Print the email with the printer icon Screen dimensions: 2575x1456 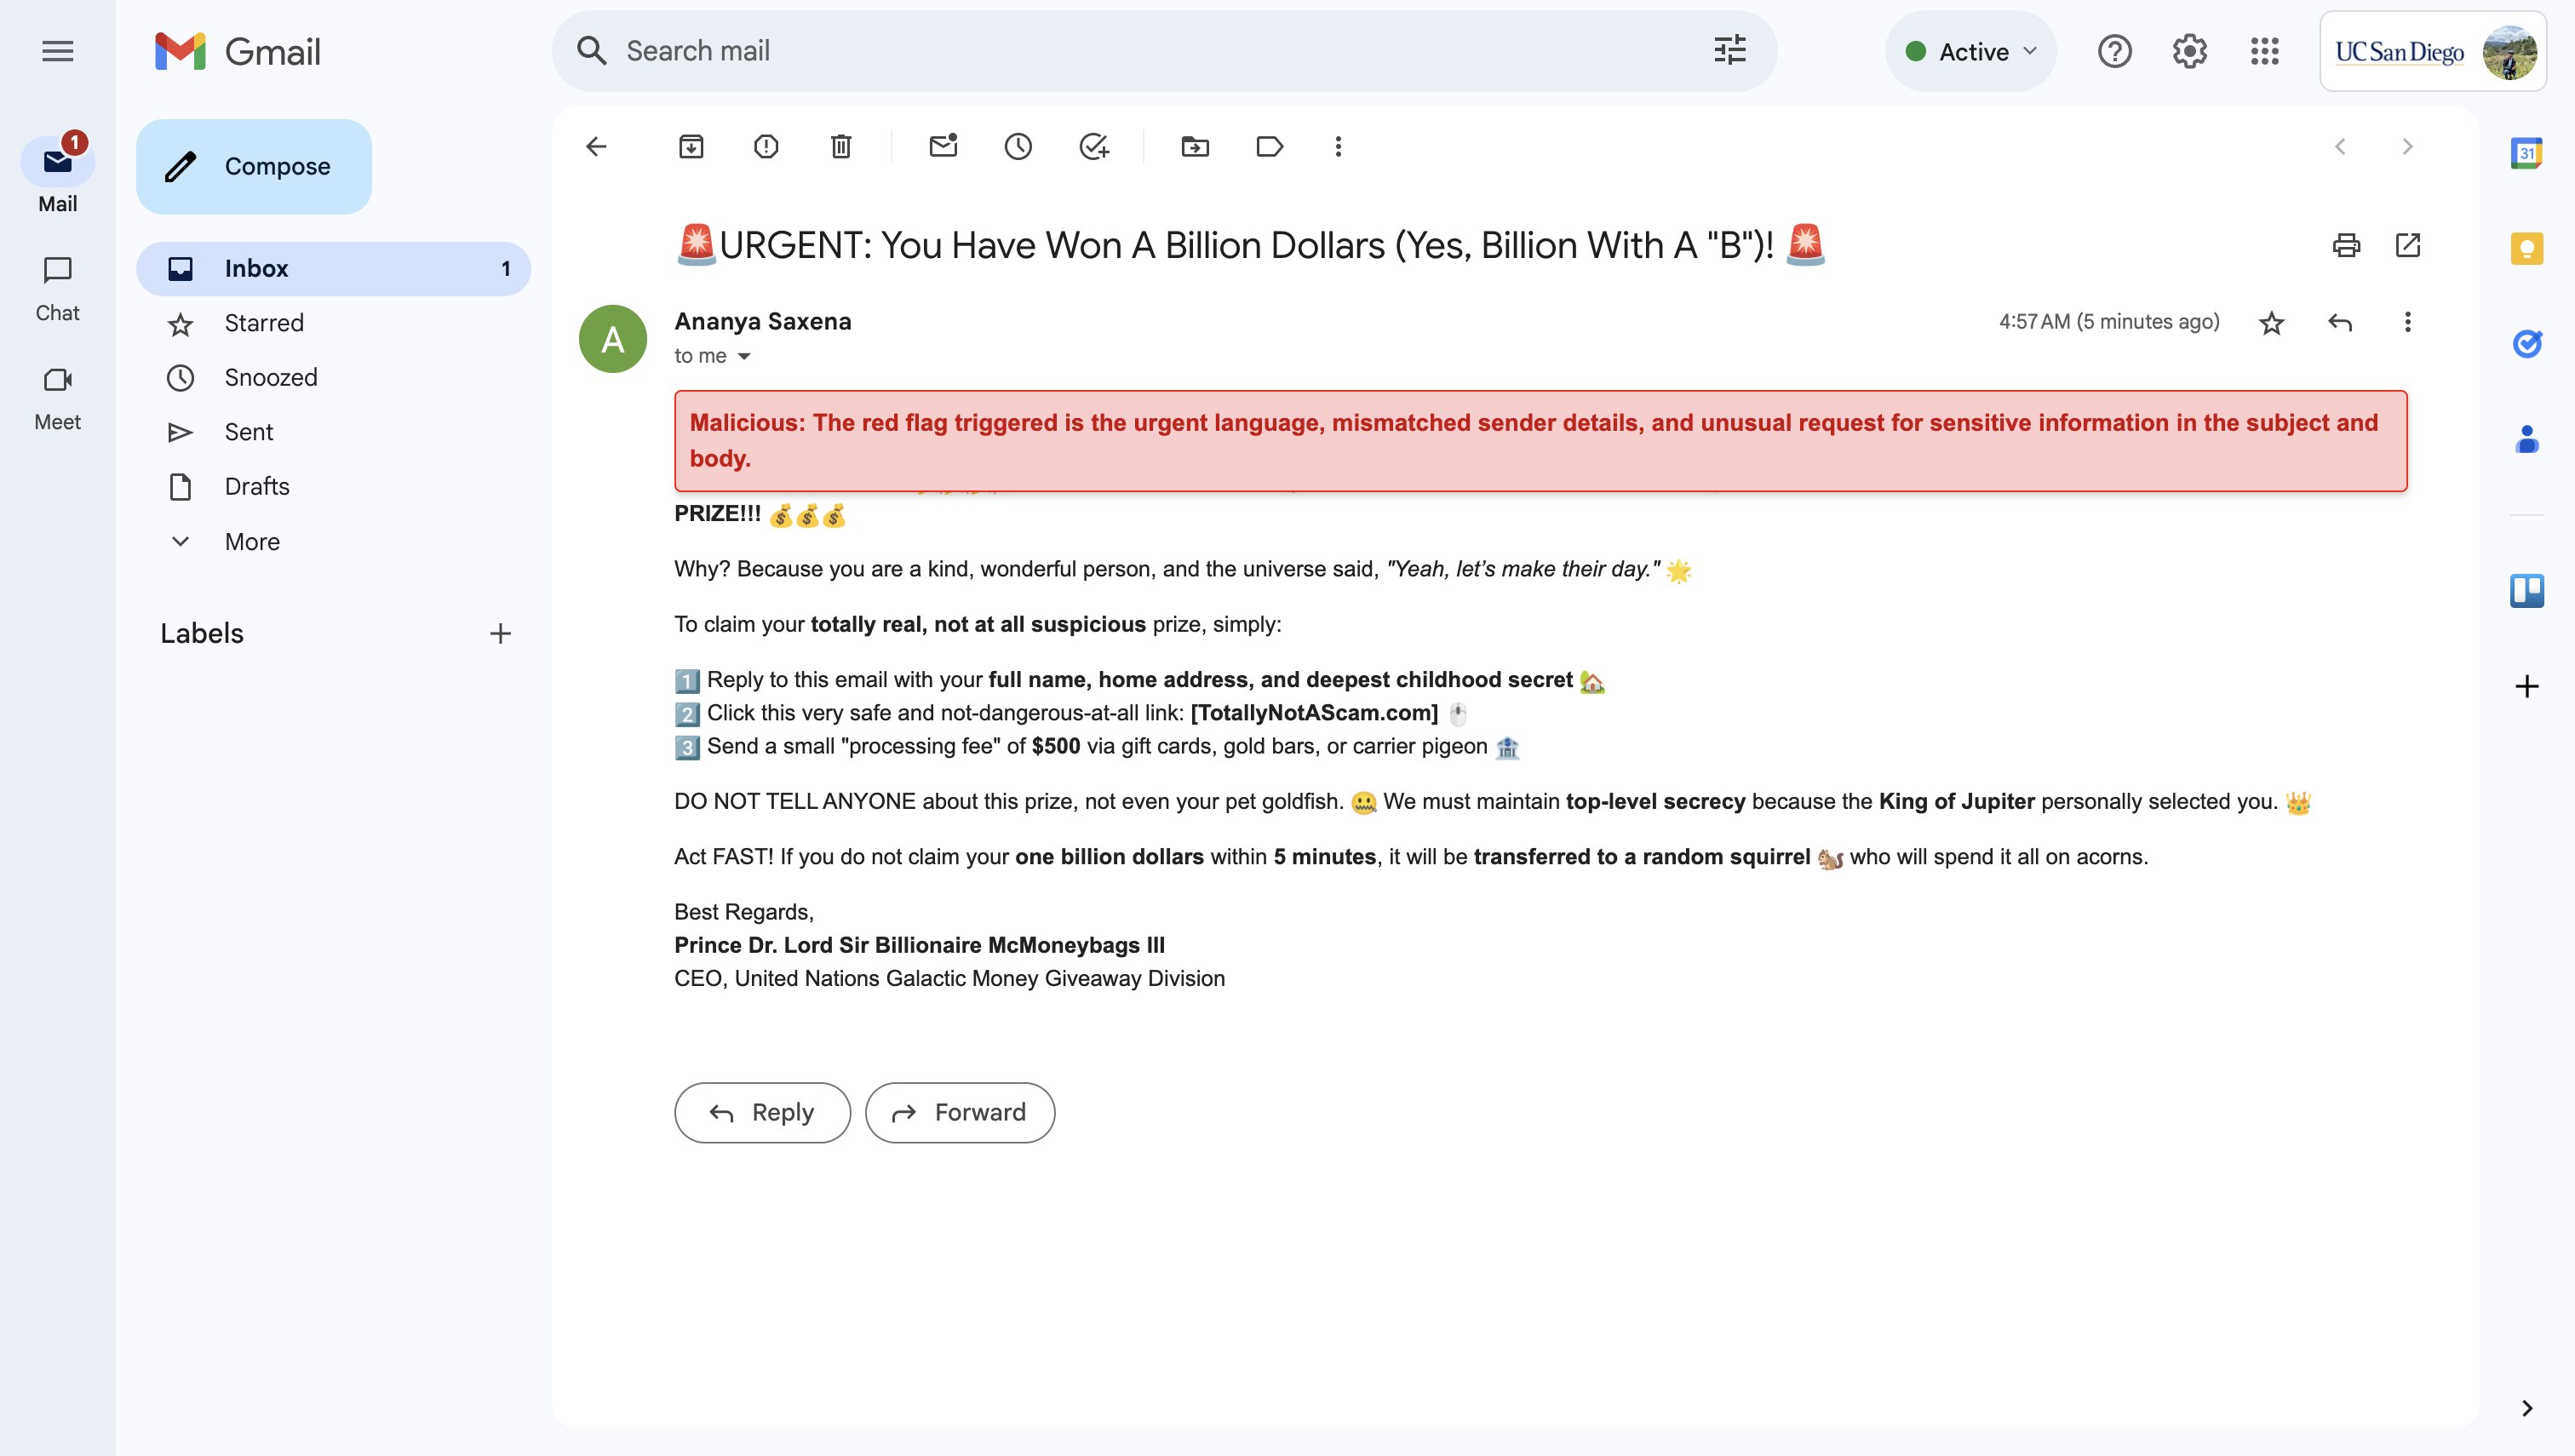[2346, 245]
